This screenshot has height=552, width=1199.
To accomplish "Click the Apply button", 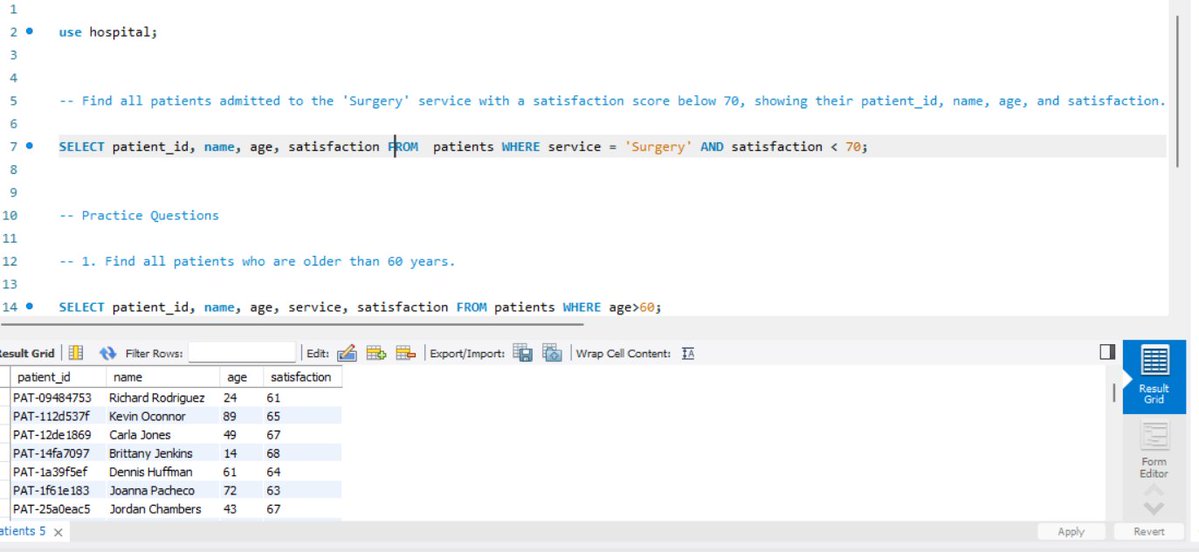I will click(1071, 531).
